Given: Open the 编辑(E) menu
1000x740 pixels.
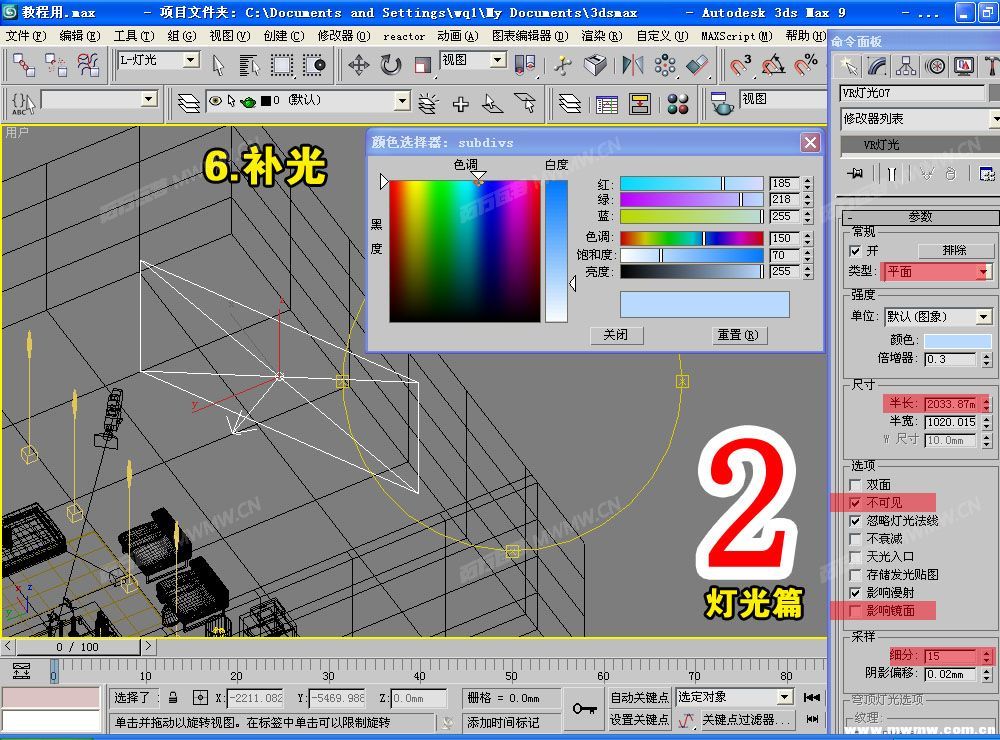Looking at the screenshot, I should tap(80, 36).
